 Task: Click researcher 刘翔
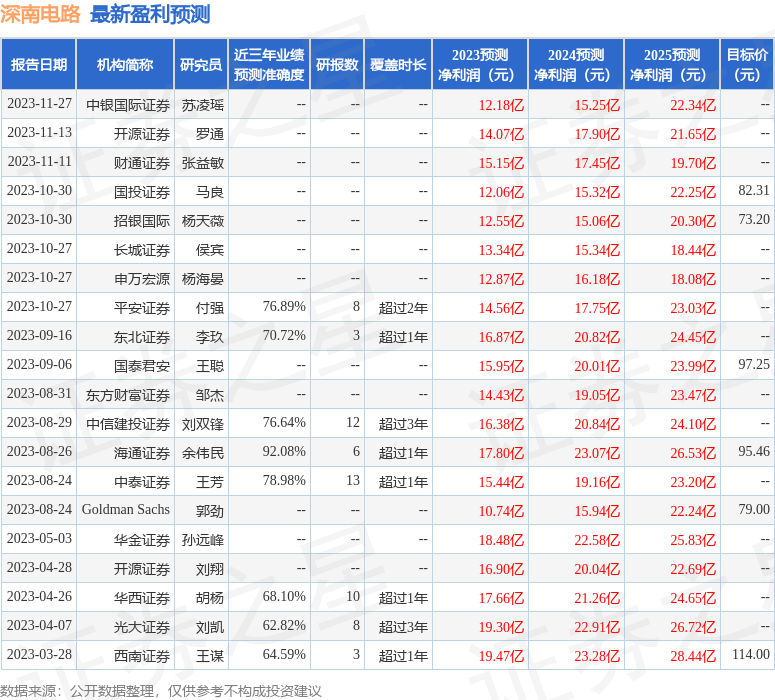click(210, 569)
